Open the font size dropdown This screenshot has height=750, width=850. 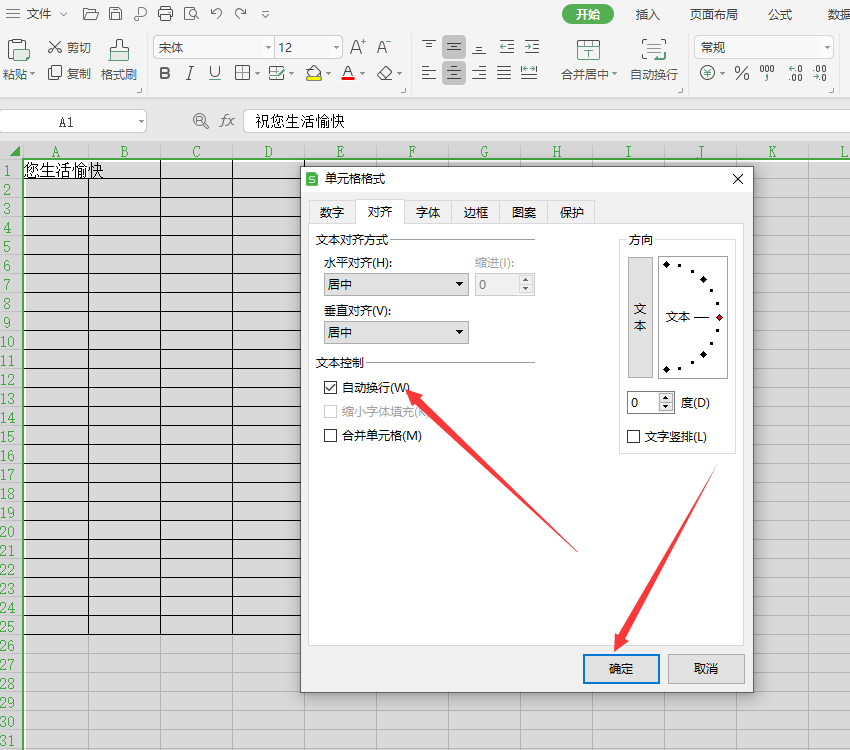click(x=336, y=48)
